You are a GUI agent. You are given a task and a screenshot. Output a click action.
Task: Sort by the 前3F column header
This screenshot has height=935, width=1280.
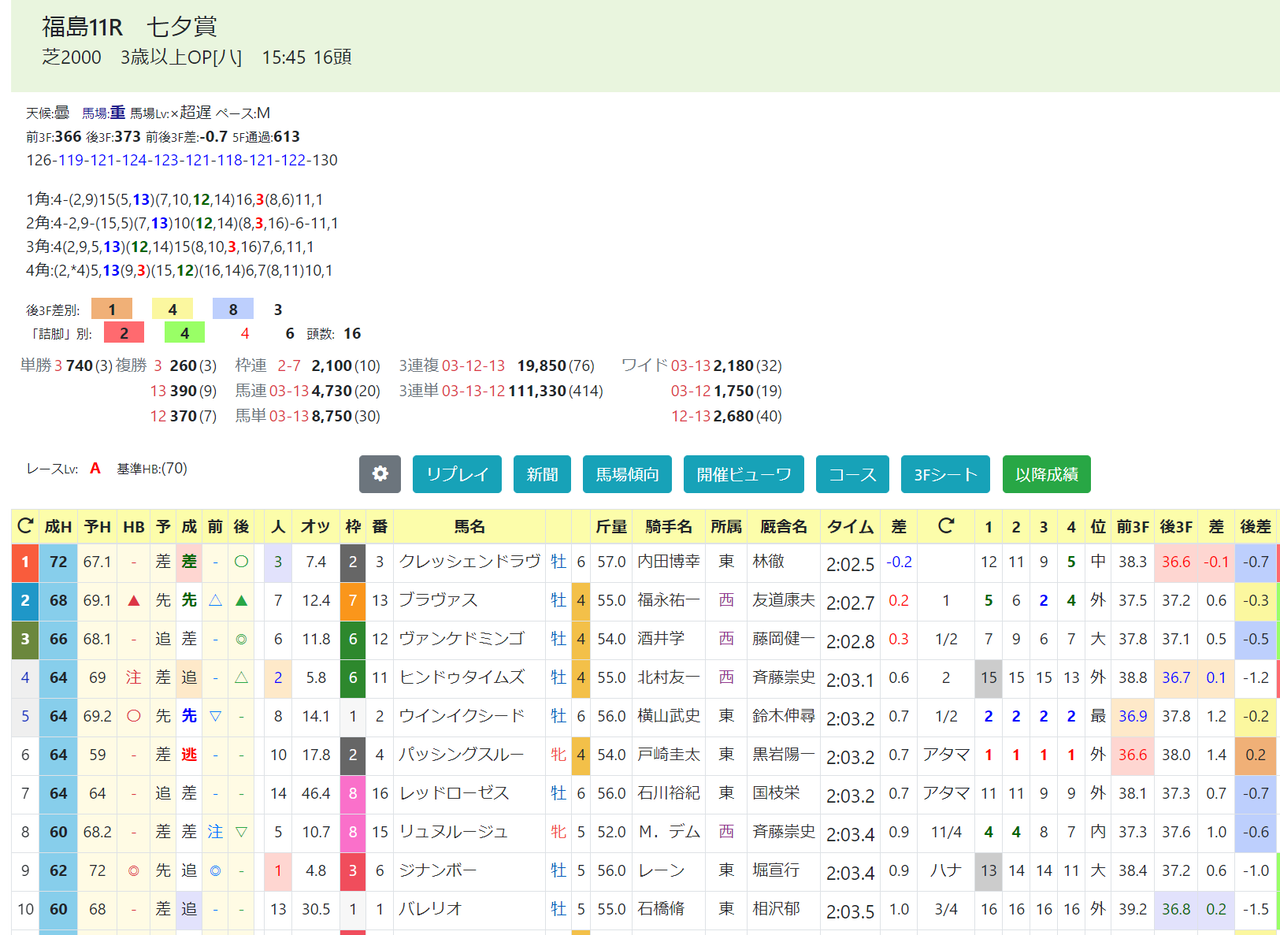click(x=1133, y=525)
